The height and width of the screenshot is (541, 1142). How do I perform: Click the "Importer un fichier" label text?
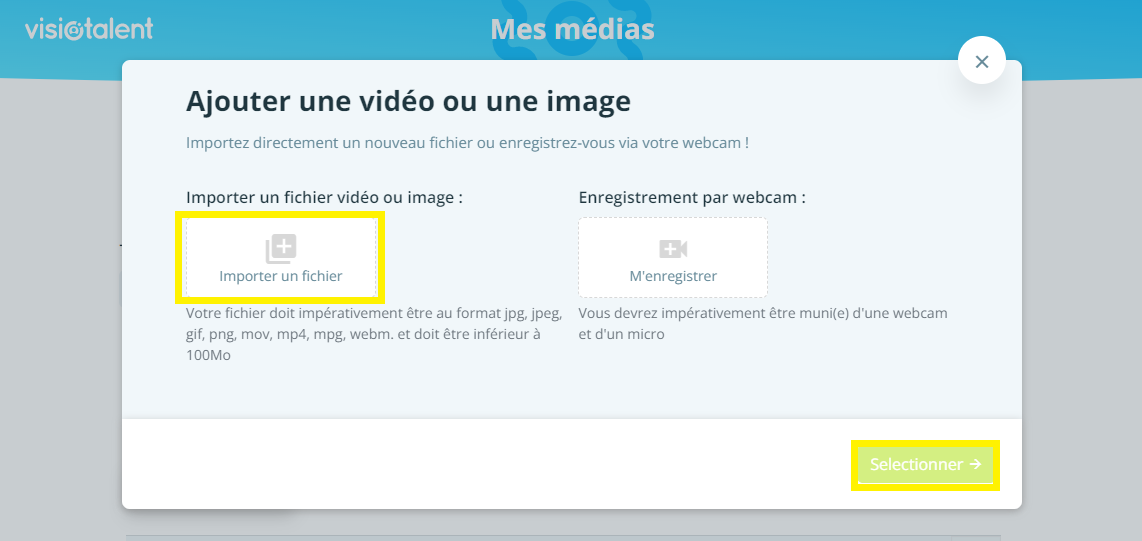point(281,276)
